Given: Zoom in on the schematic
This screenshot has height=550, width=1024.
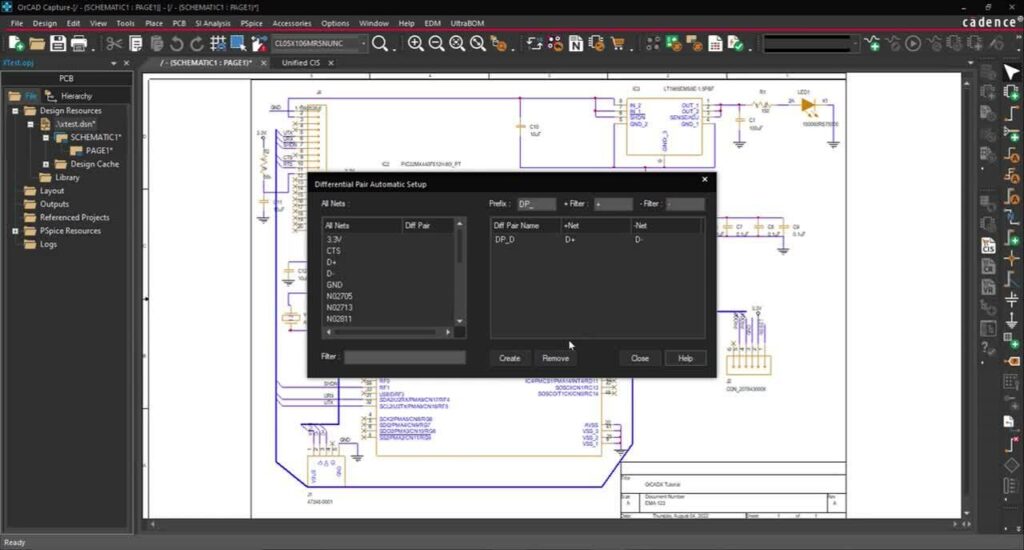Looking at the screenshot, I should [x=415, y=44].
